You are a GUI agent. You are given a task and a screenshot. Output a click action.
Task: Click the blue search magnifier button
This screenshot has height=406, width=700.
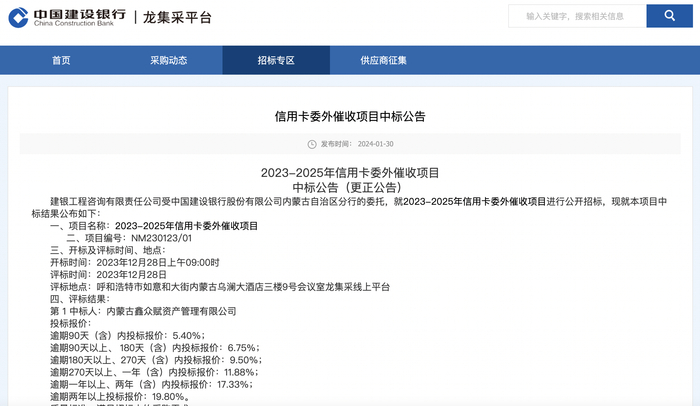click(669, 16)
